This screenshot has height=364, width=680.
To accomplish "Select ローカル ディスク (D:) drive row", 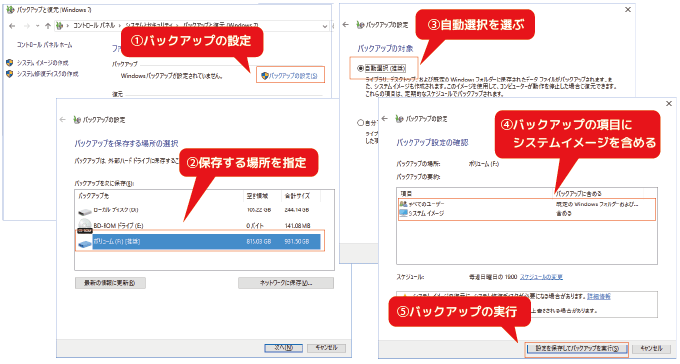I will (199, 210).
